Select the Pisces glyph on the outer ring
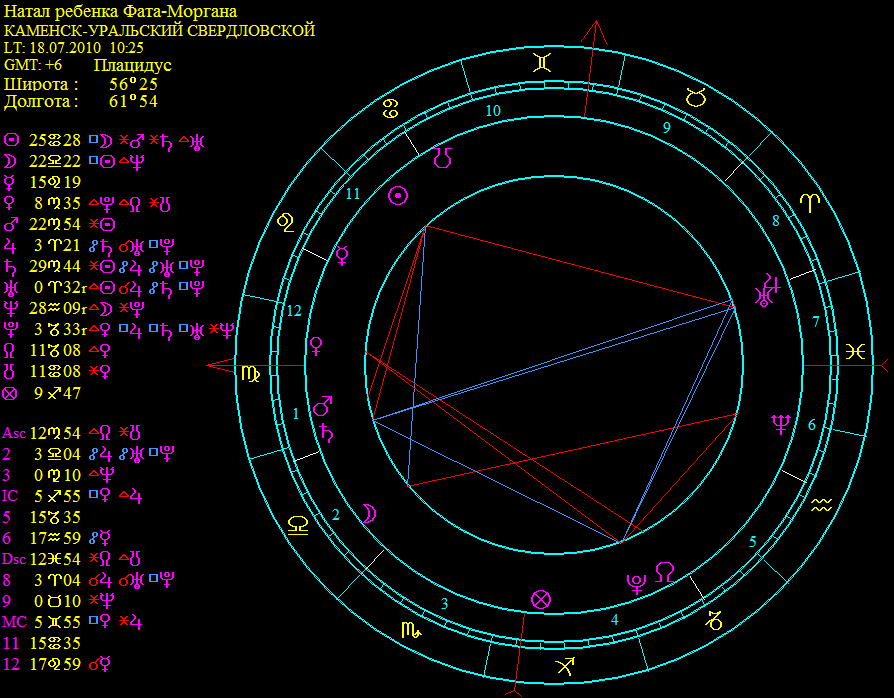The width and height of the screenshot is (894, 698). (x=855, y=351)
